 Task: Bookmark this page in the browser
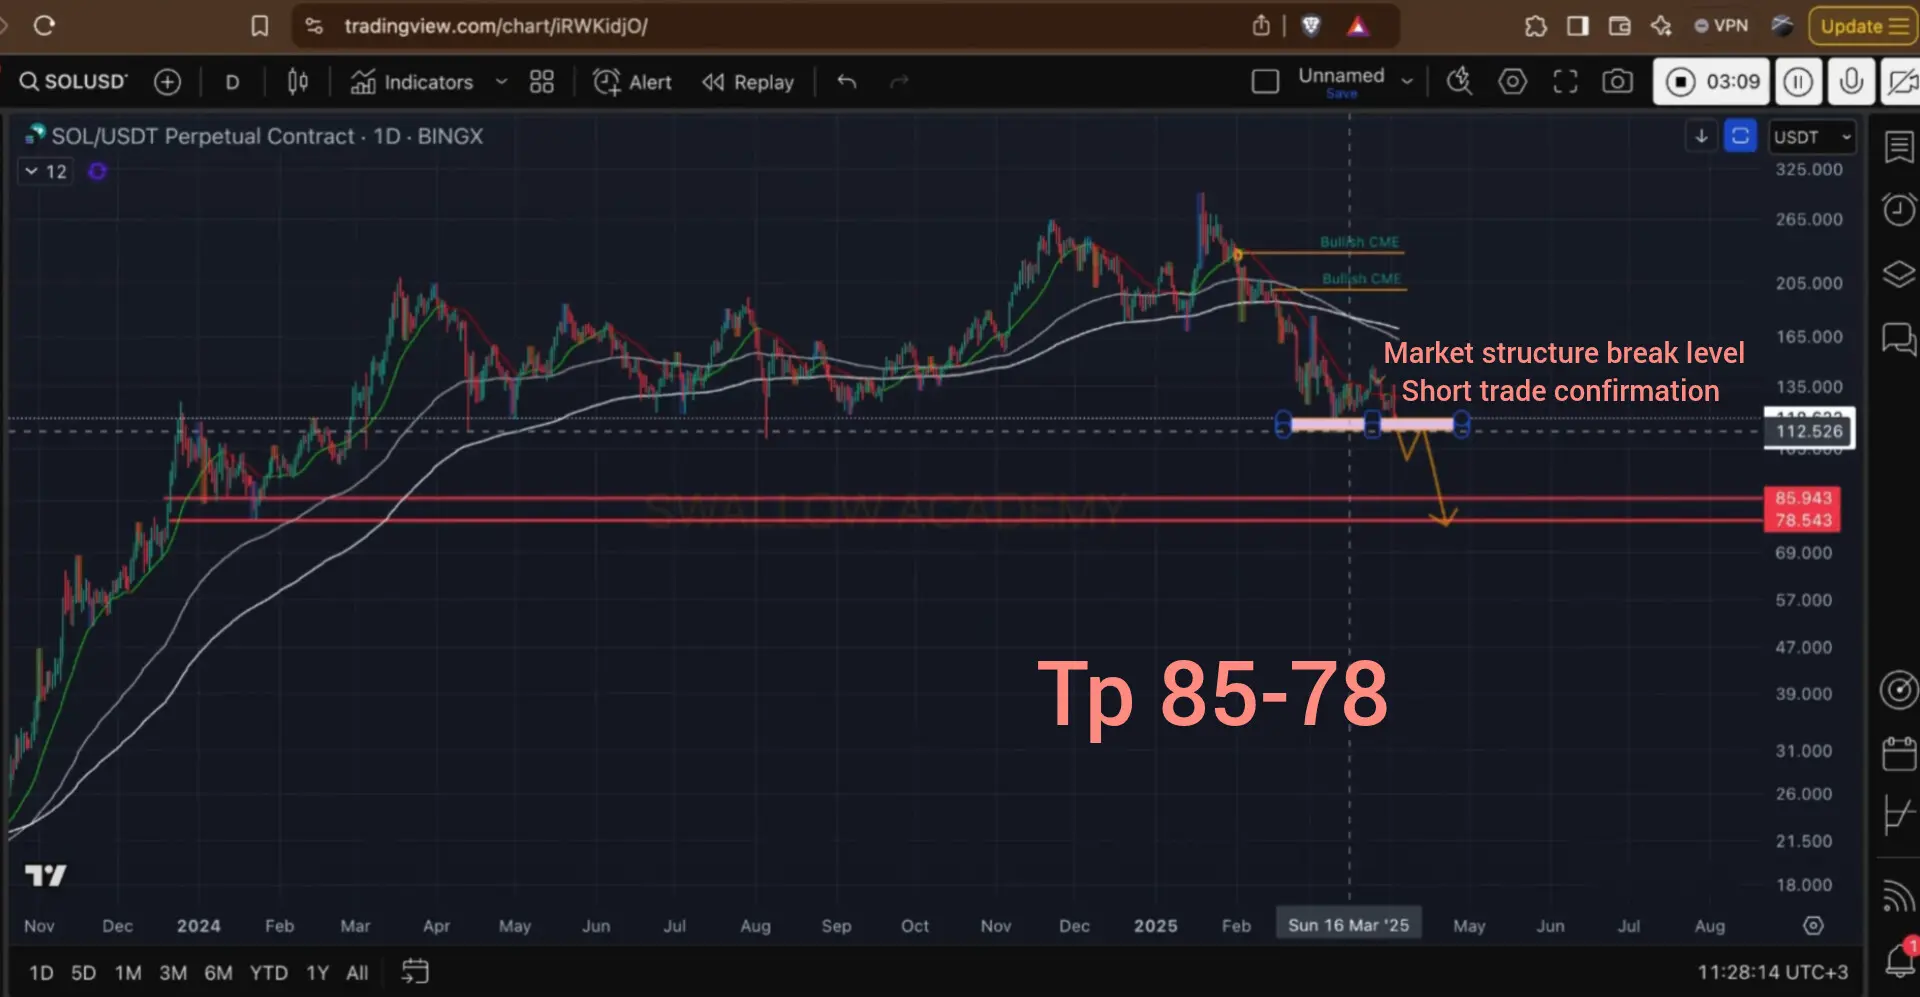[259, 26]
